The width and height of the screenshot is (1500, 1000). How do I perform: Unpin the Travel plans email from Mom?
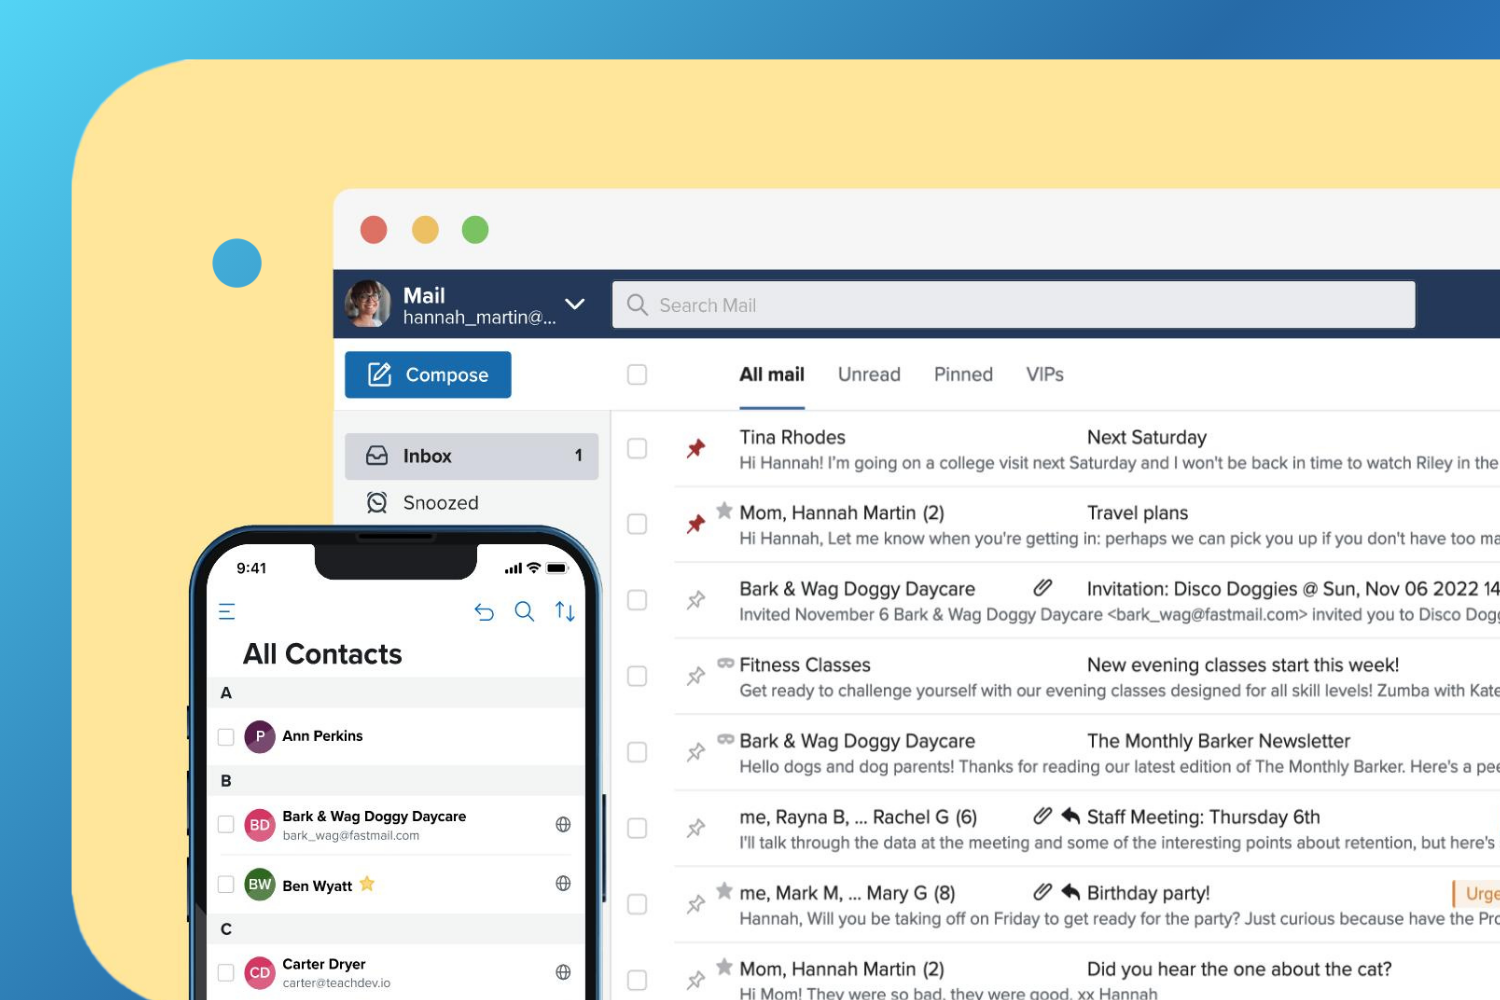point(696,524)
